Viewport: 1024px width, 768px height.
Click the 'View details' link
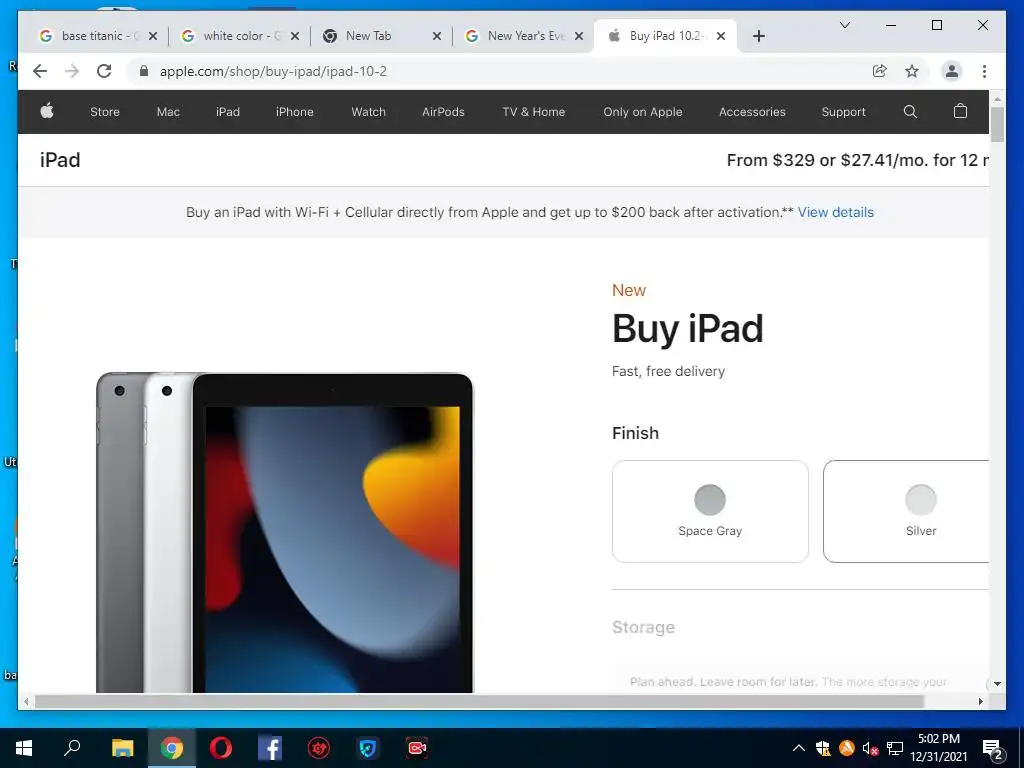(835, 212)
